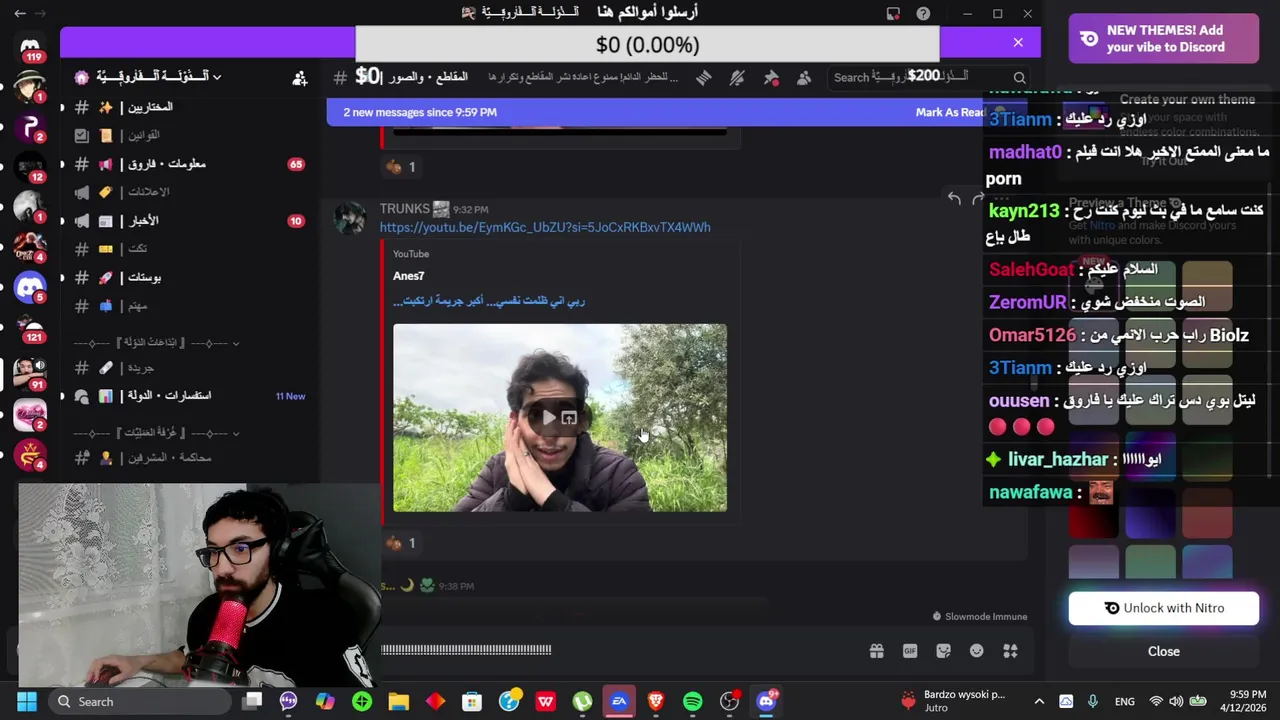Open the server icon with badge 91
Viewport: 1280px width, 720px height.
(x=30, y=372)
